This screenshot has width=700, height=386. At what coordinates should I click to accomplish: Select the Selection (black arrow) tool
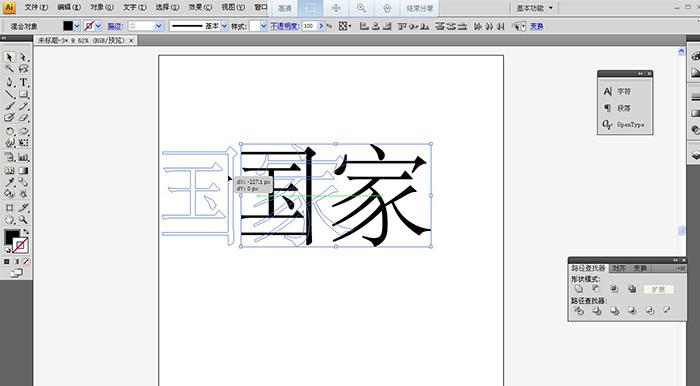coord(9,57)
